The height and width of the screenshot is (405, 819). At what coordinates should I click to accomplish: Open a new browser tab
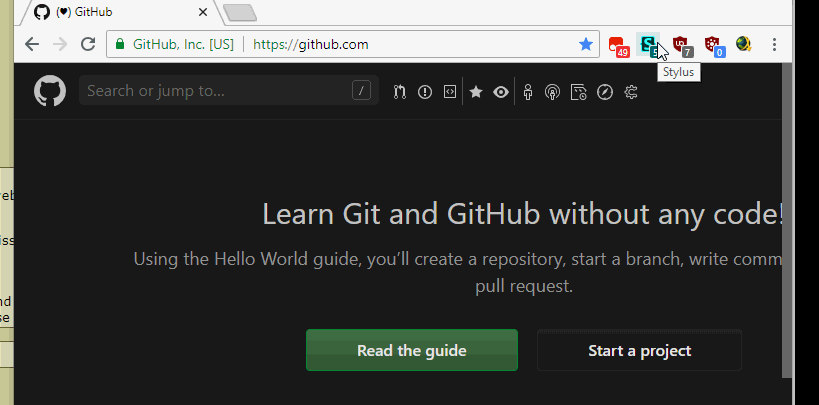tap(240, 13)
